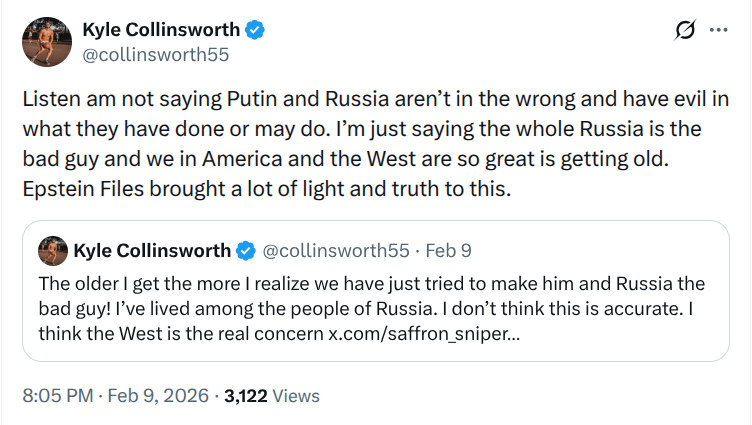752x425 pixels.
Task: Open the x.com/saffron_sniper link
Action: (423, 333)
